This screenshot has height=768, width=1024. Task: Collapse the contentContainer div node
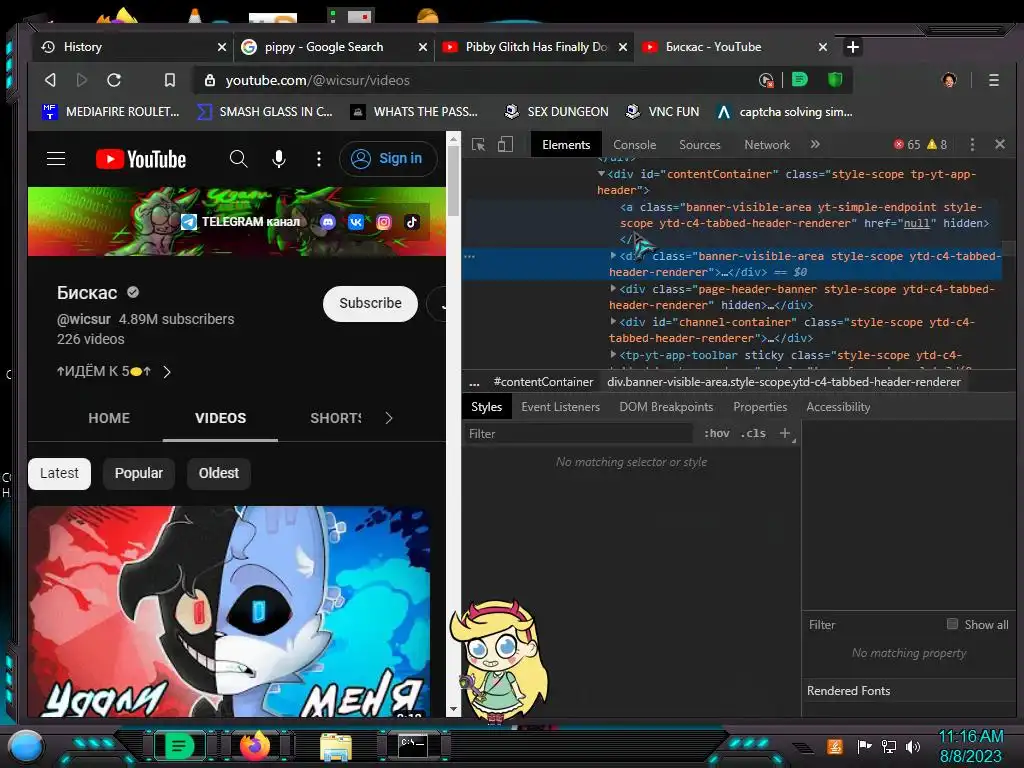coord(601,174)
